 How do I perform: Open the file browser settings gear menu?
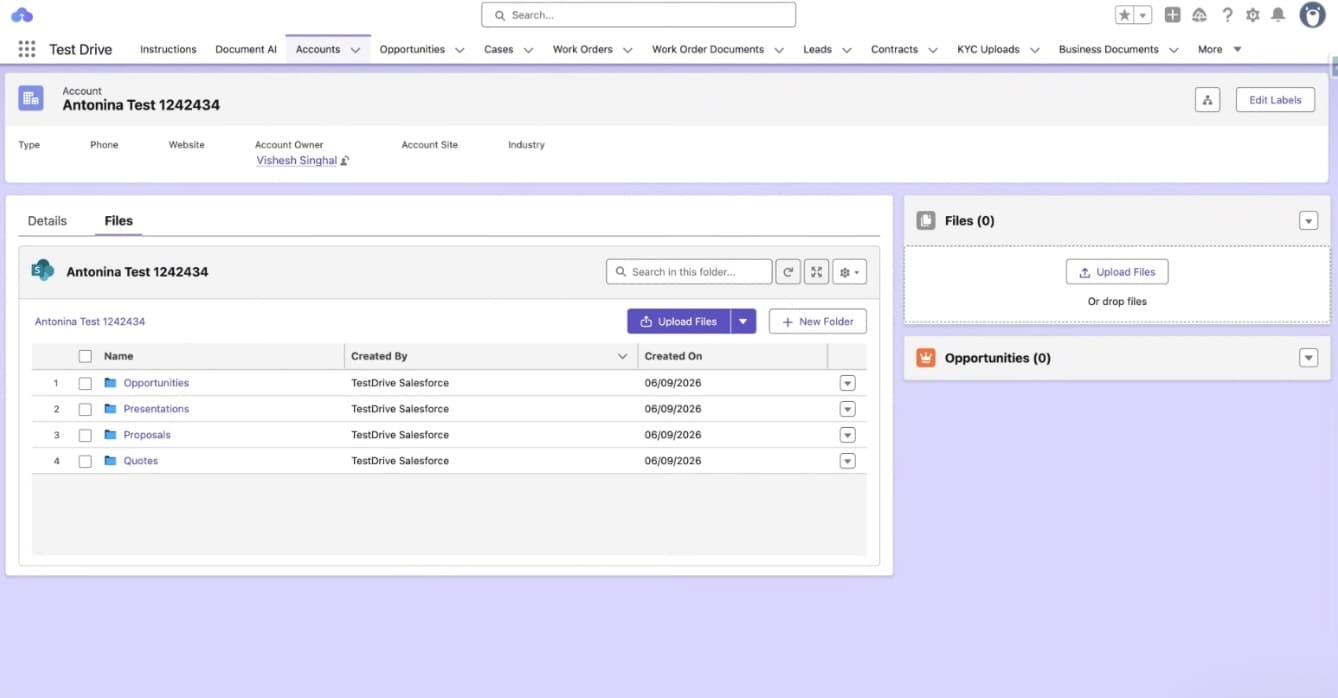(849, 272)
